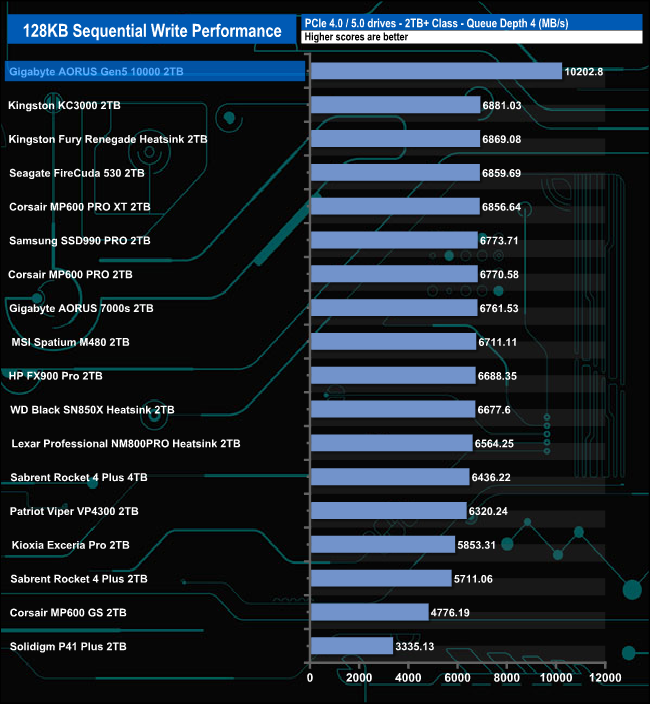Screen dimensions: 650x704
Task: Click the 6856.64 score value
Action: point(501,207)
